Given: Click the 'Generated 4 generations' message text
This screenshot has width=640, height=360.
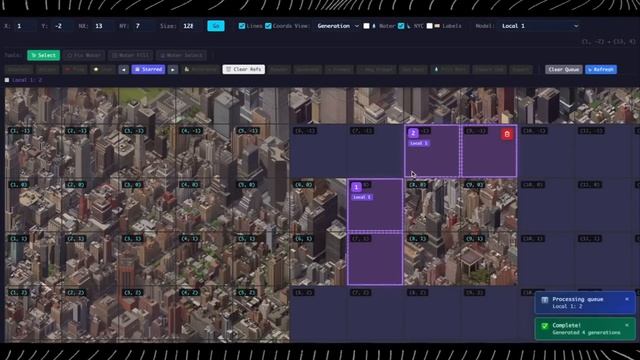Looking at the screenshot, I should [587, 333].
